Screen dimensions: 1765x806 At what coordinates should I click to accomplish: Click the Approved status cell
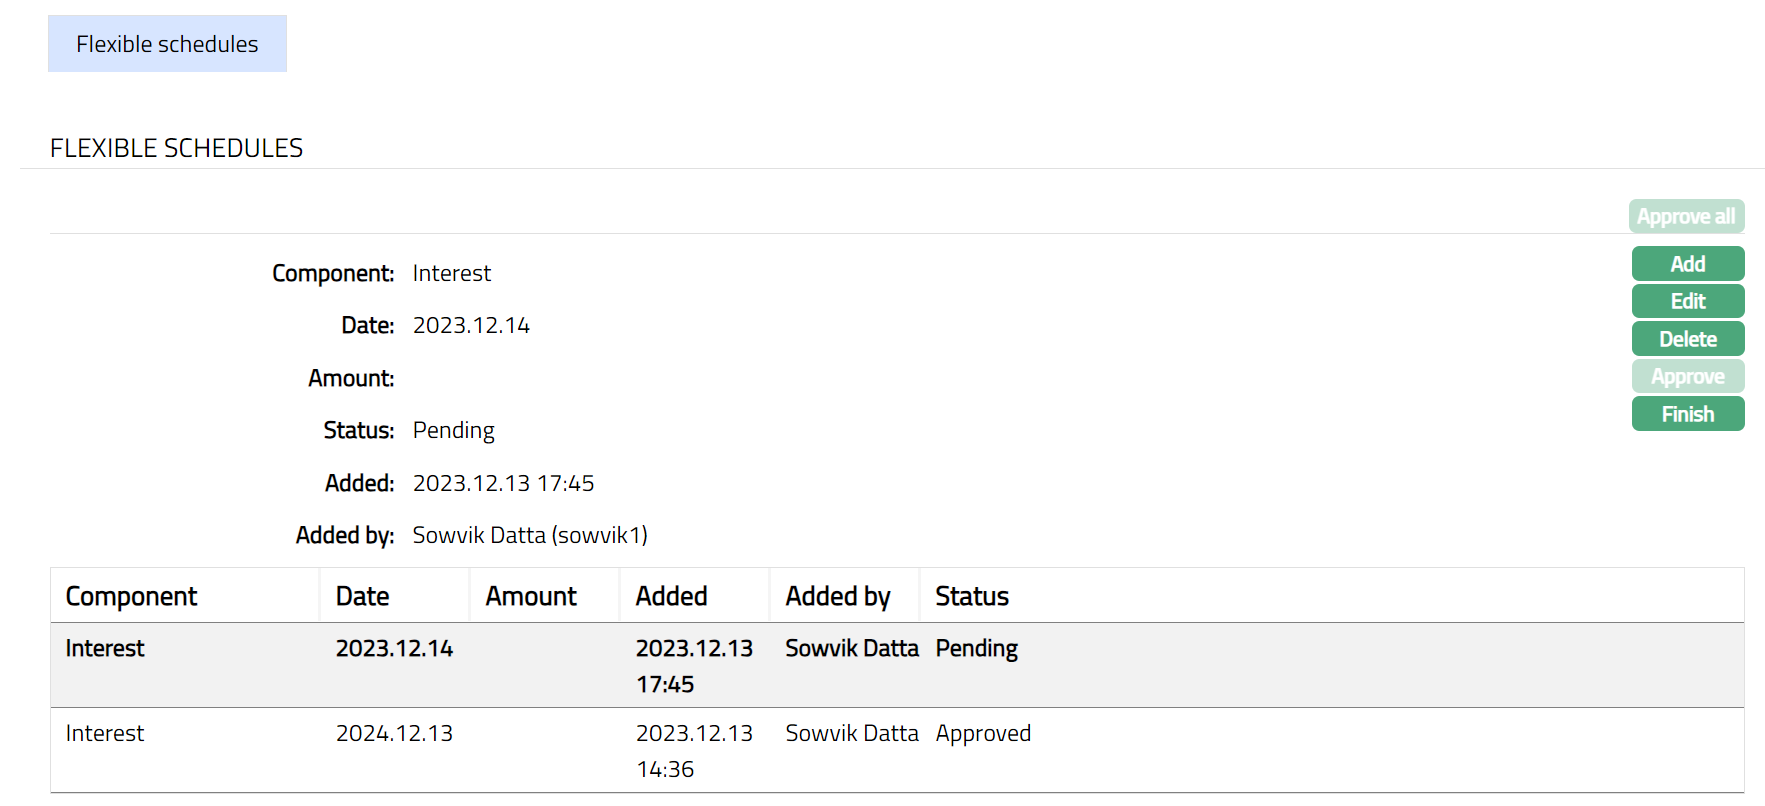click(983, 734)
